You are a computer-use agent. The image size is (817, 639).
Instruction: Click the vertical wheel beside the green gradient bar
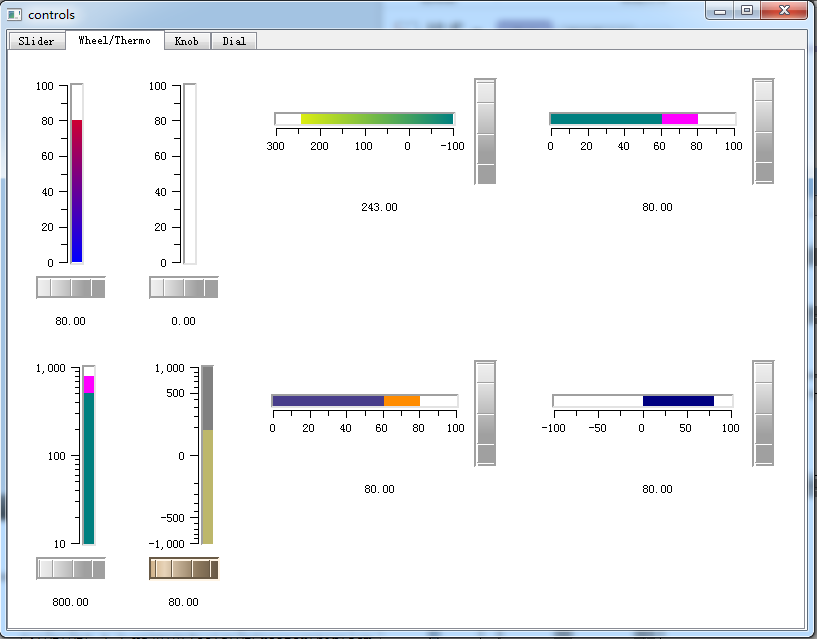pos(485,131)
